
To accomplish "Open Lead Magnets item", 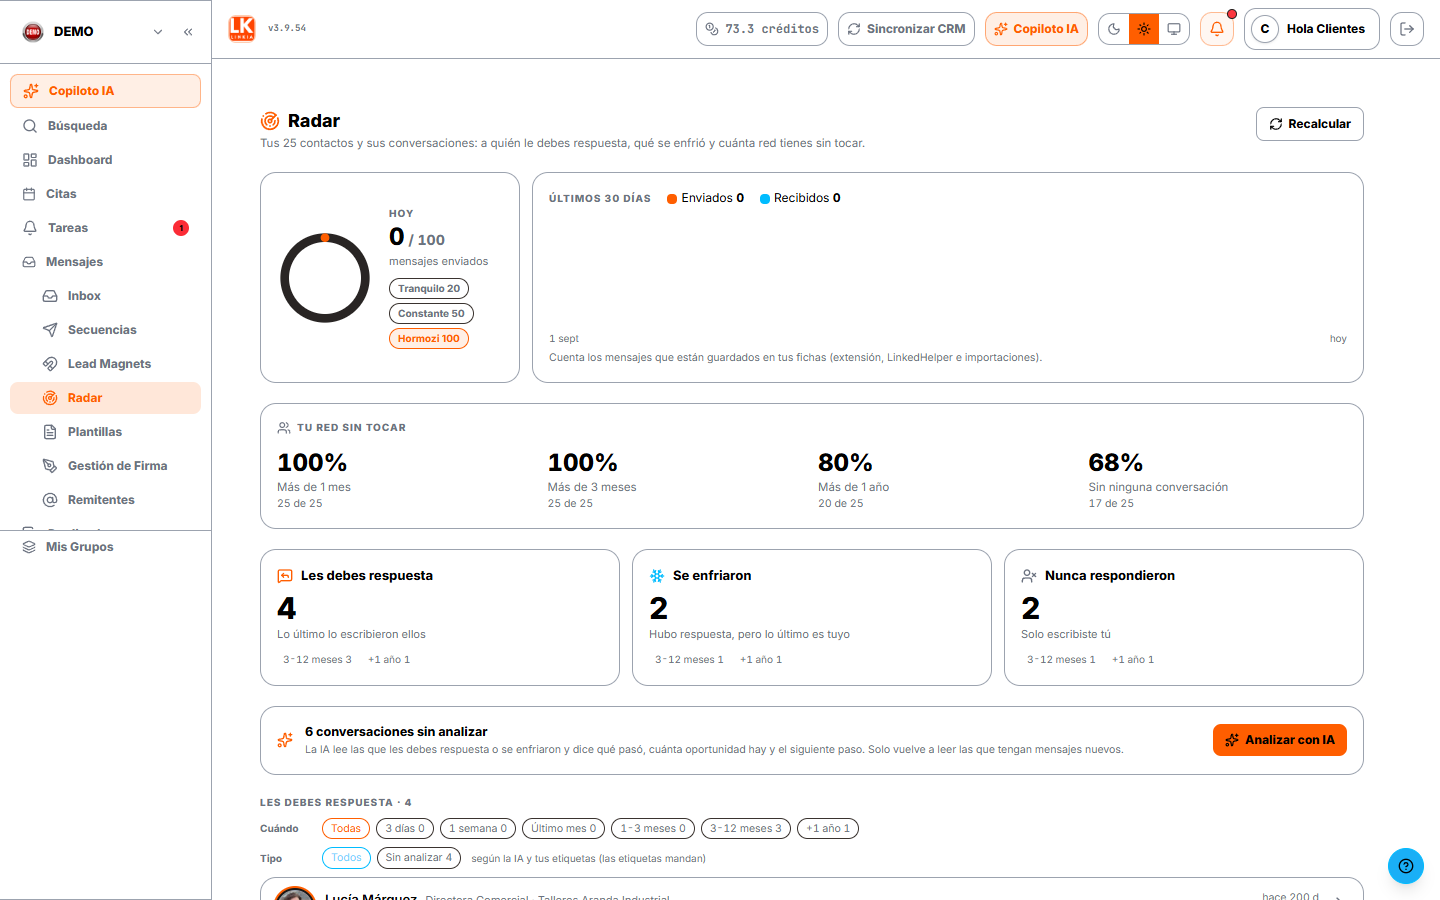I will click(x=105, y=364).
